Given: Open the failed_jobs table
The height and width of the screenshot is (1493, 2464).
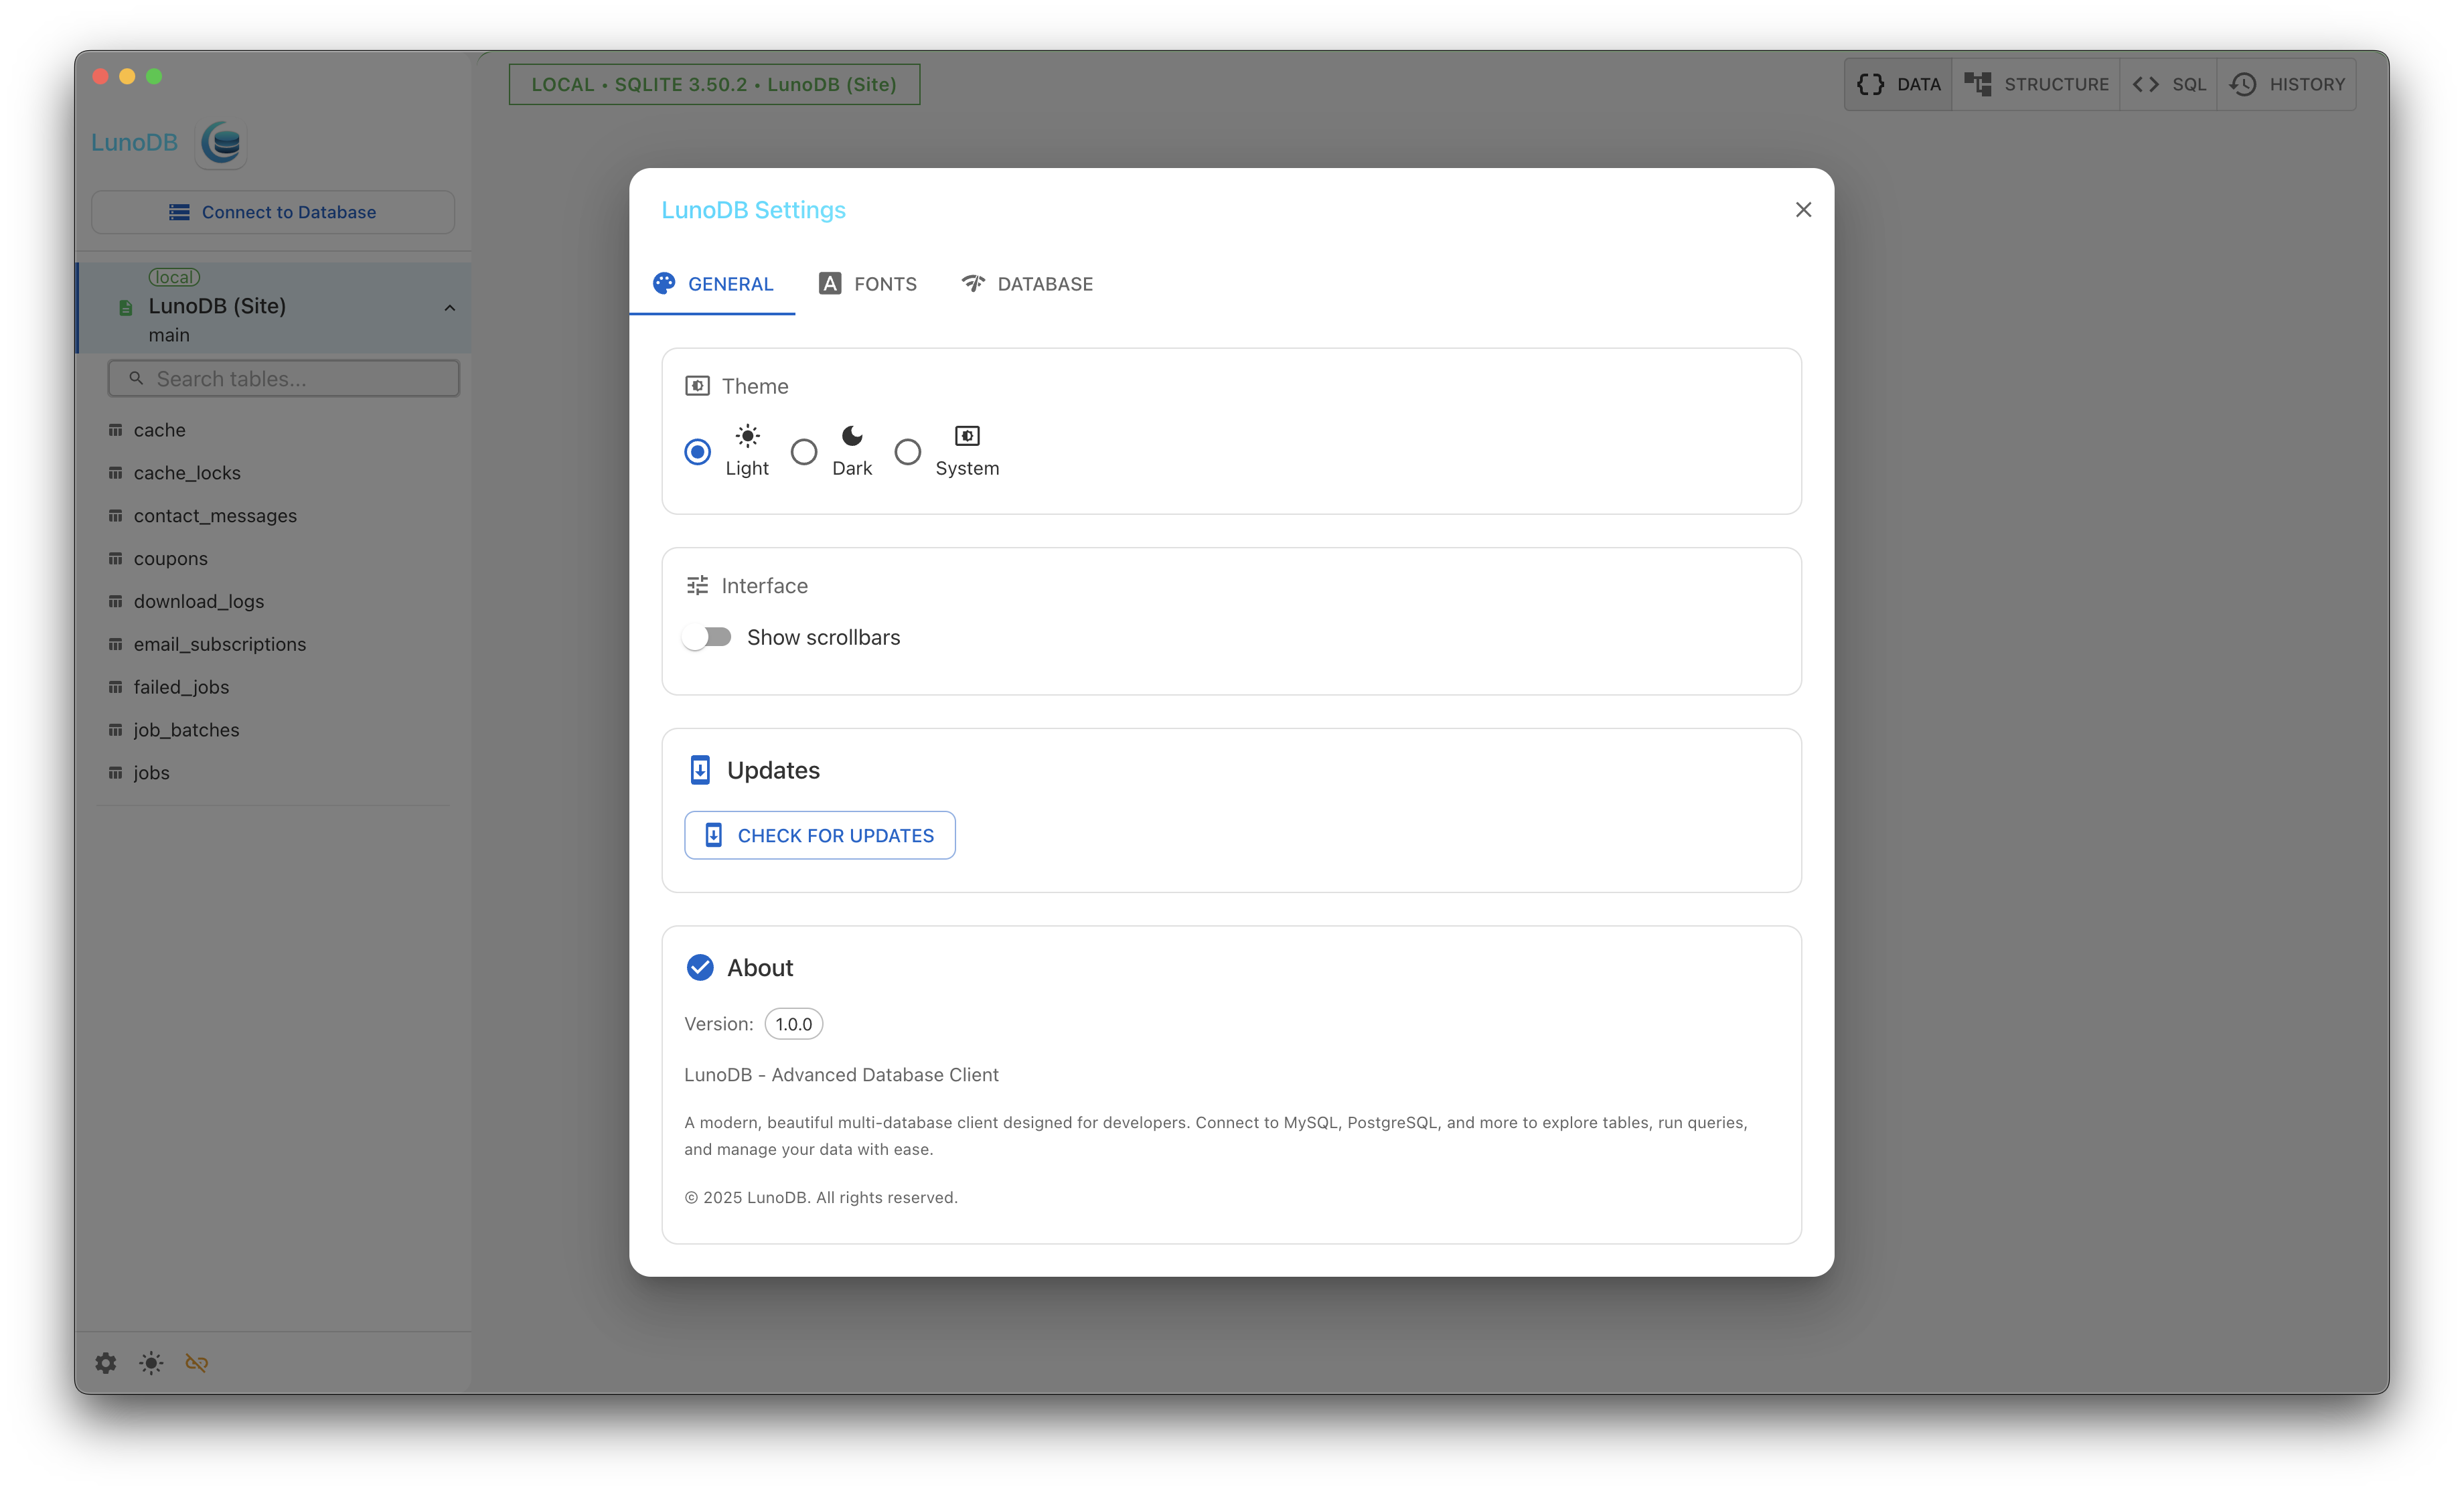Looking at the screenshot, I should 181,687.
